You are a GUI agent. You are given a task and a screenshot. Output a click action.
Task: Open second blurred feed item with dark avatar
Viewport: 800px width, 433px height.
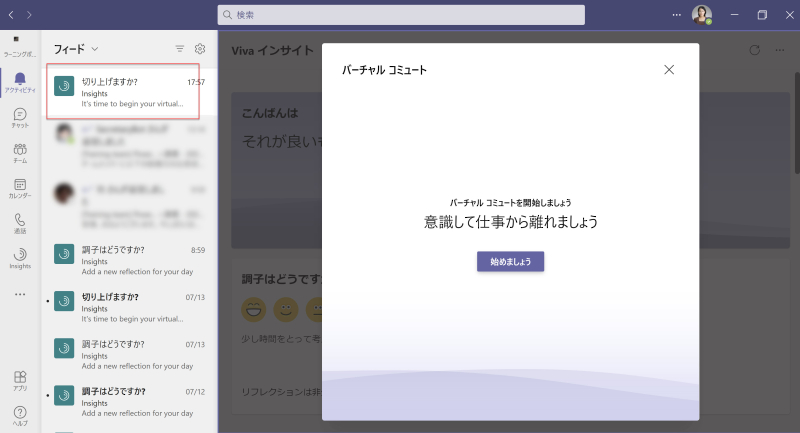tap(130, 206)
